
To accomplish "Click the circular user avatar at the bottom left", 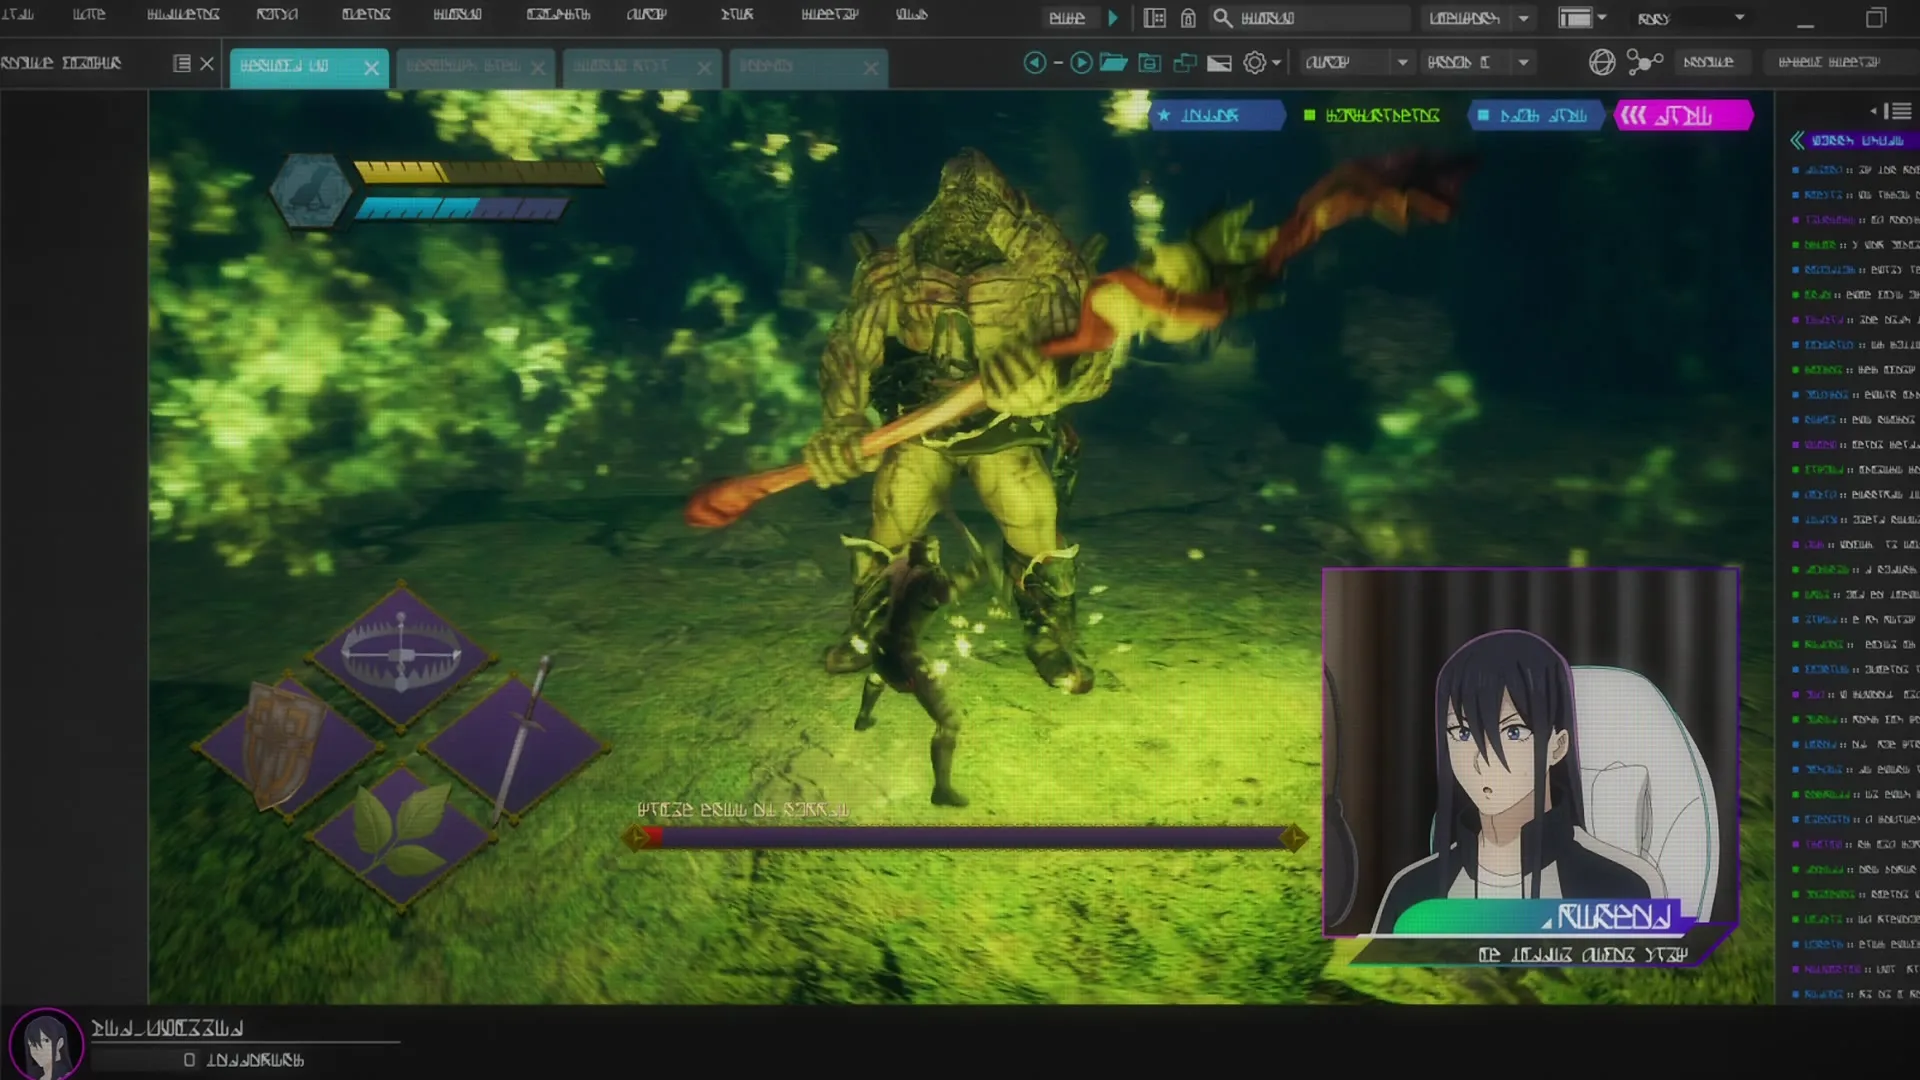I will pyautogui.click(x=45, y=1044).
